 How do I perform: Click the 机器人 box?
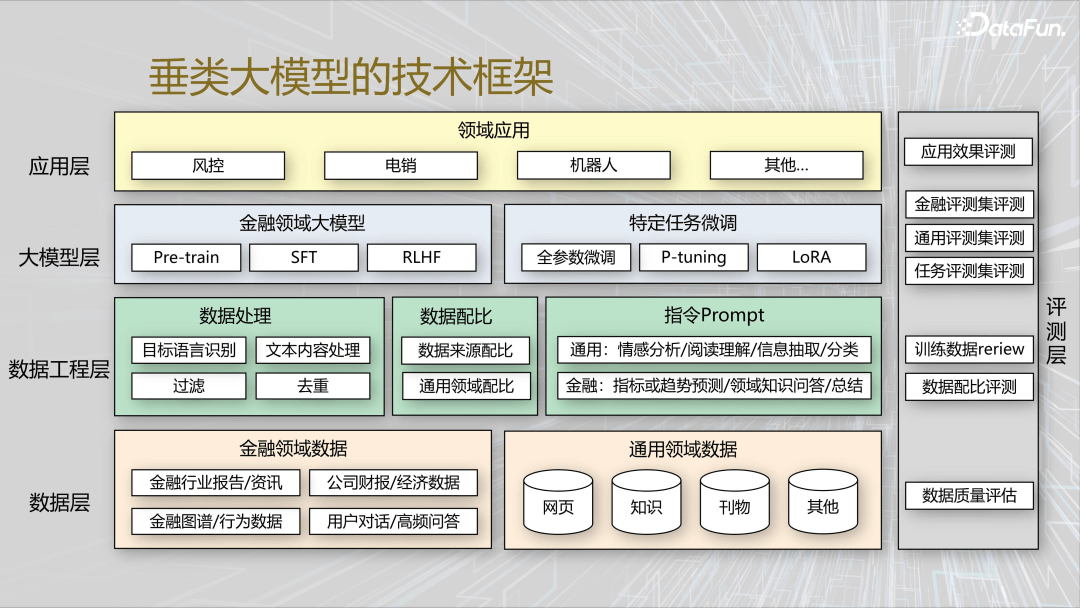point(594,165)
